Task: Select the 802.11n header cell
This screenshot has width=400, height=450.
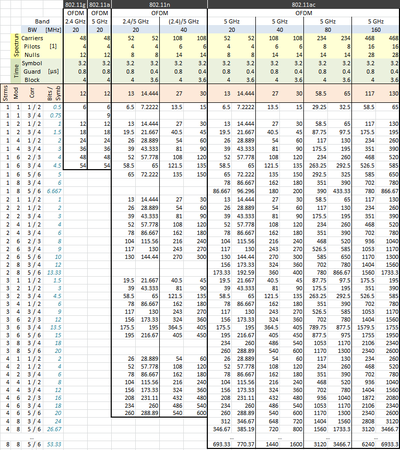Action: tap(159, 4)
